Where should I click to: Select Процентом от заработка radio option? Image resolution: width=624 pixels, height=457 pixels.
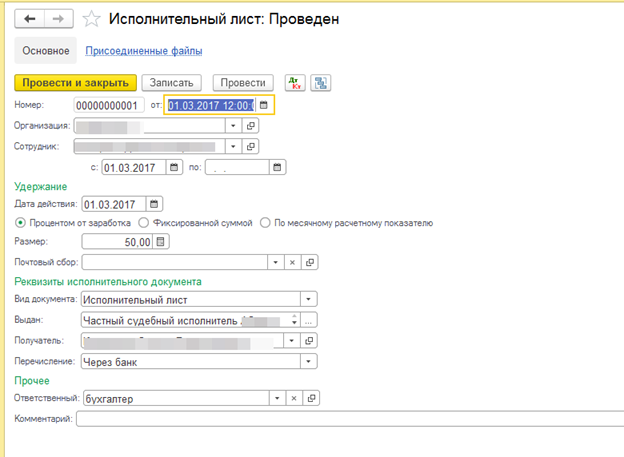(20, 222)
